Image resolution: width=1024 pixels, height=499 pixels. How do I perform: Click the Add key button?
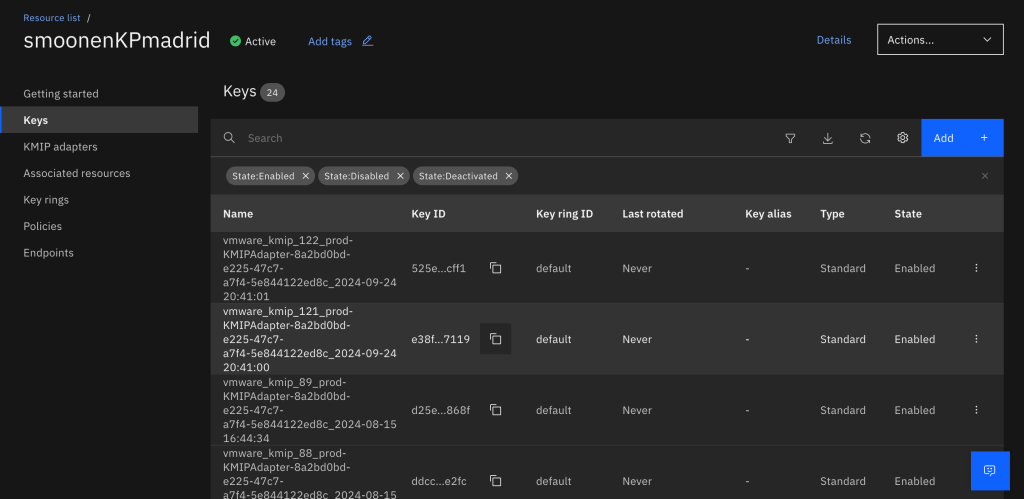click(961, 138)
